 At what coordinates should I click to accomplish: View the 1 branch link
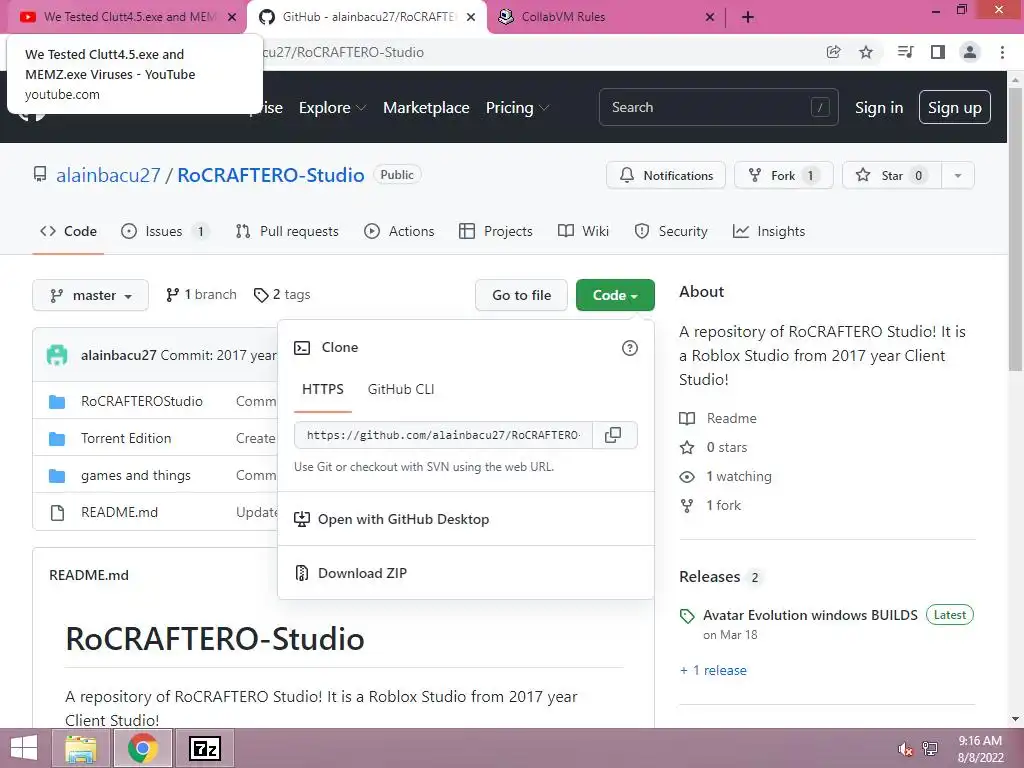click(201, 295)
